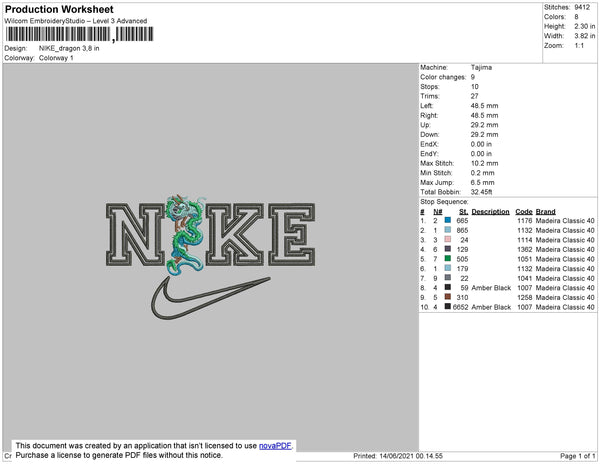Click stitch count 865 in stop row 2

pyautogui.click(x=462, y=230)
